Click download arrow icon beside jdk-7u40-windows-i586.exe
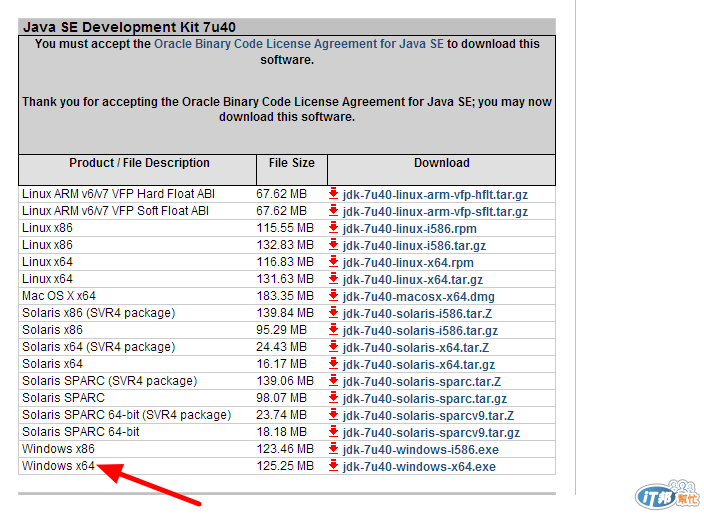704x516 pixels. click(333, 449)
